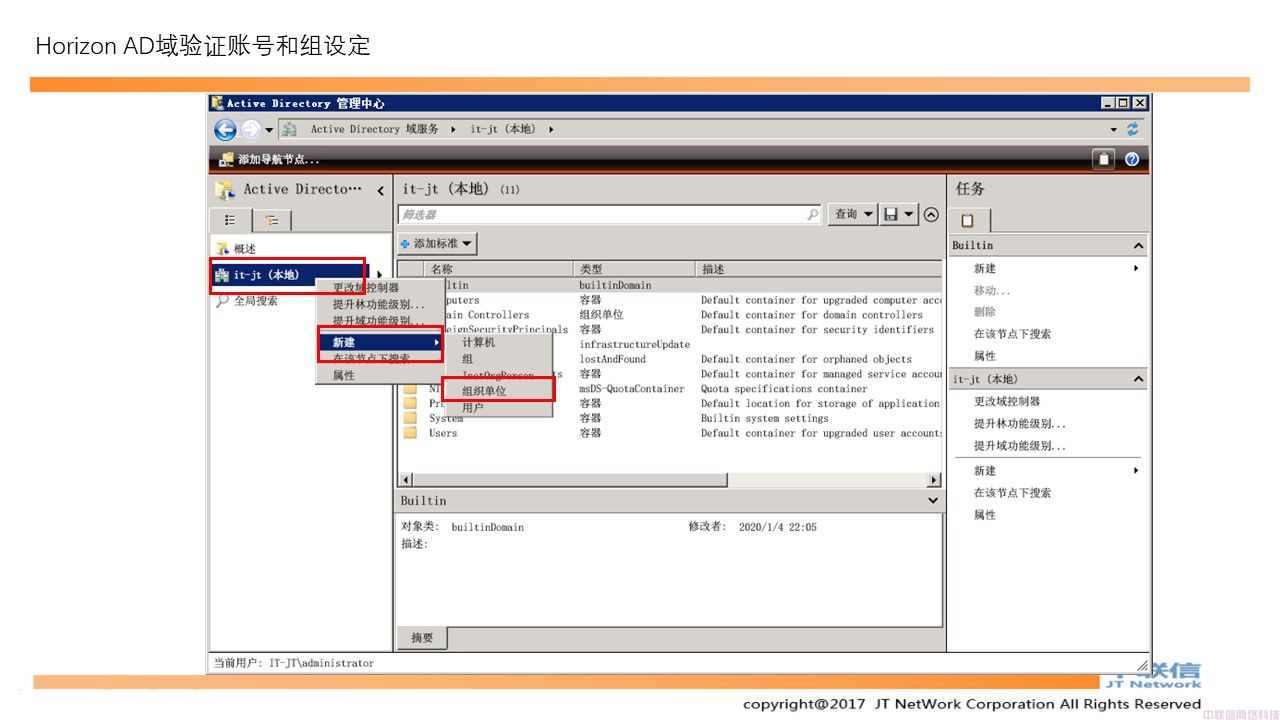This screenshot has height=720, width=1280.
Task: Select the builtinDomain row
Action: tap(669, 285)
